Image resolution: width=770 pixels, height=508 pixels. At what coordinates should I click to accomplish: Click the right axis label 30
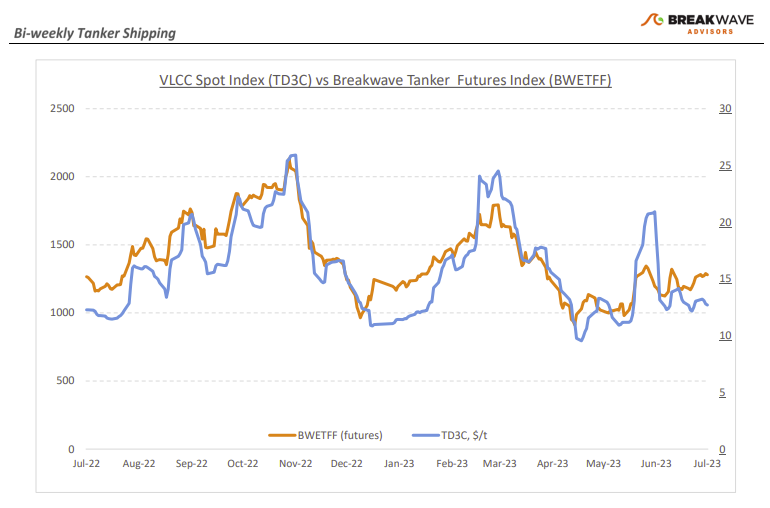(725, 108)
